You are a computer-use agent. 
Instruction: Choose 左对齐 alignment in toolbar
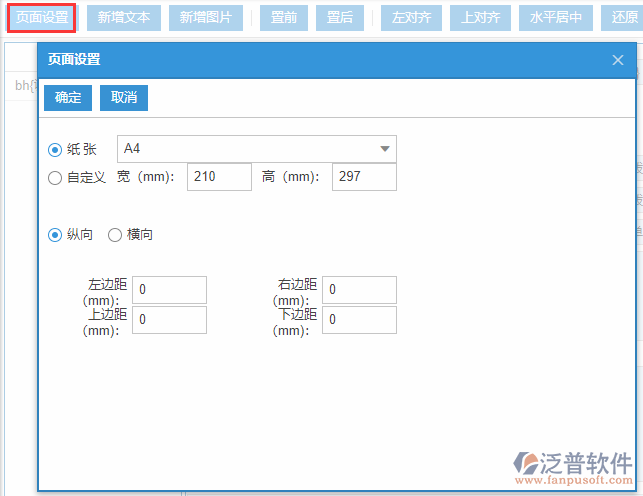[411, 17]
